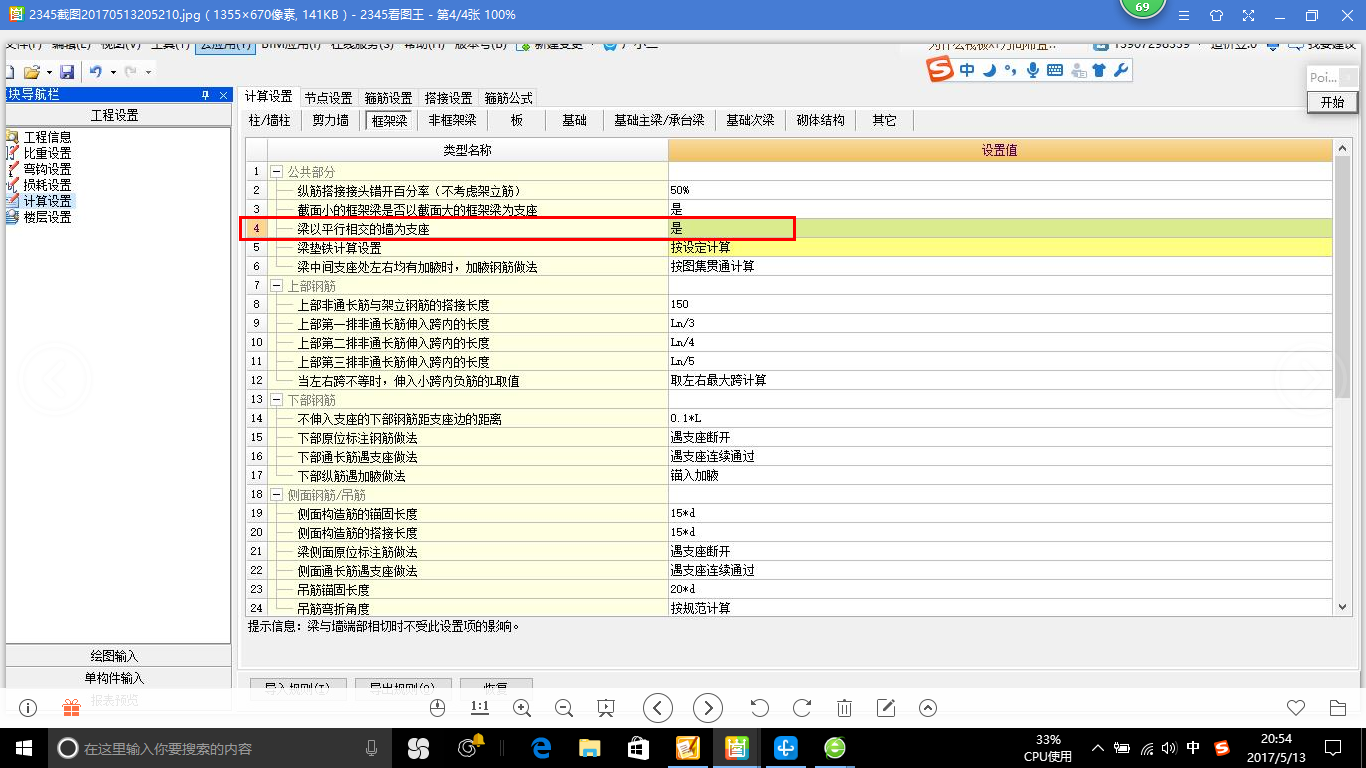Delete image with the trash icon
Screen dimensions: 1366x768
(x=844, y=708)
